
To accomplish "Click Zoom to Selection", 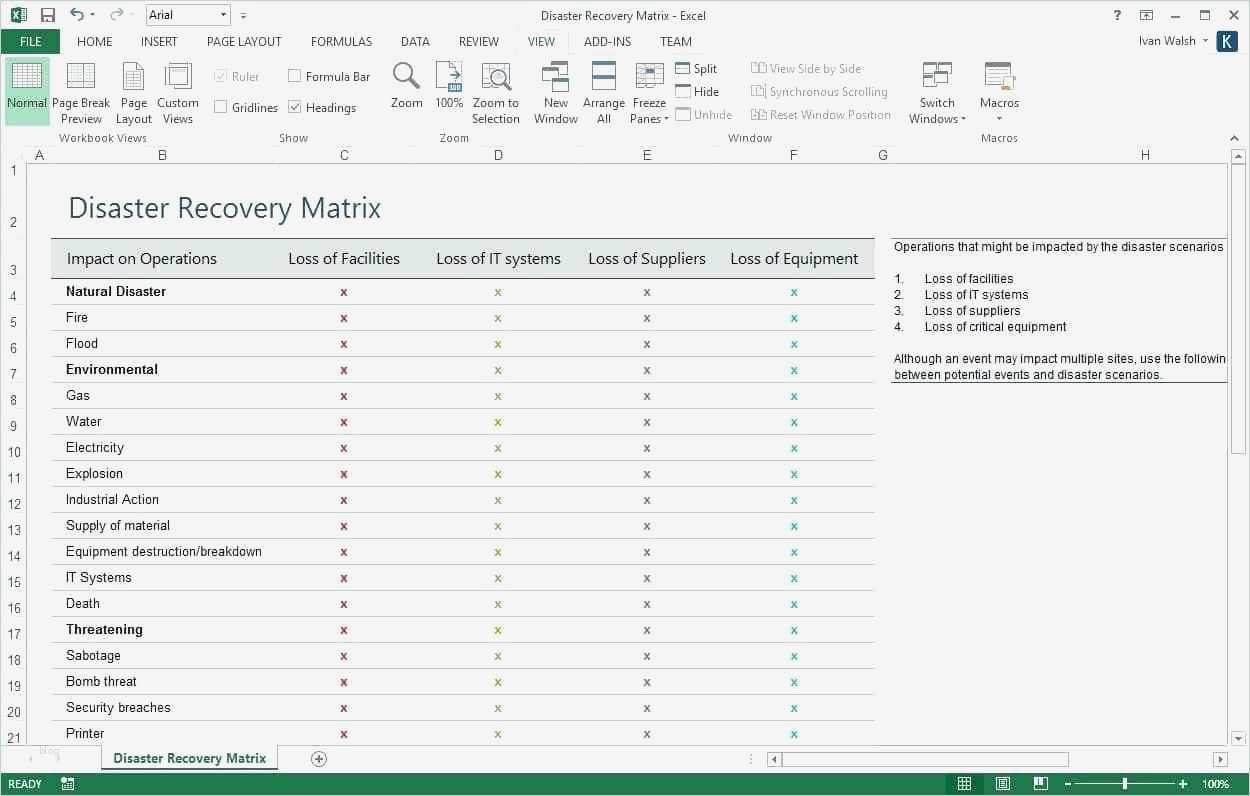I will [496, 77].
